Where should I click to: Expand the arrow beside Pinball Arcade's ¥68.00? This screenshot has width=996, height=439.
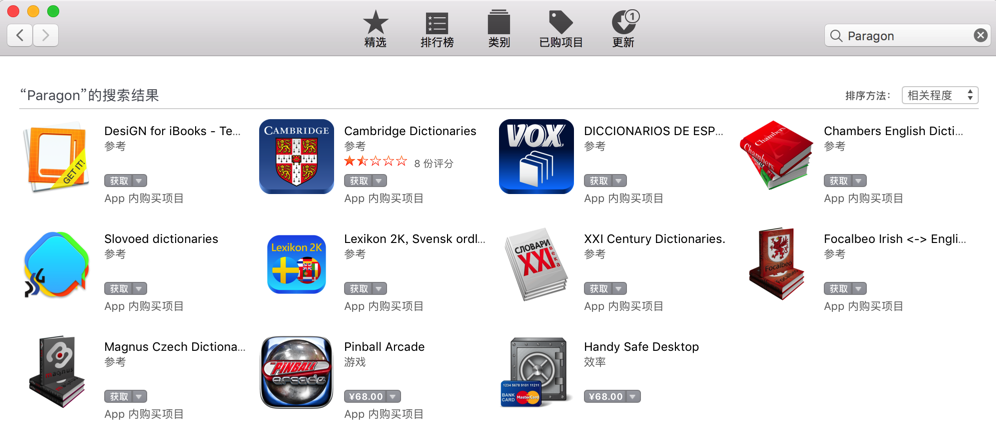[x=394, y=396]
